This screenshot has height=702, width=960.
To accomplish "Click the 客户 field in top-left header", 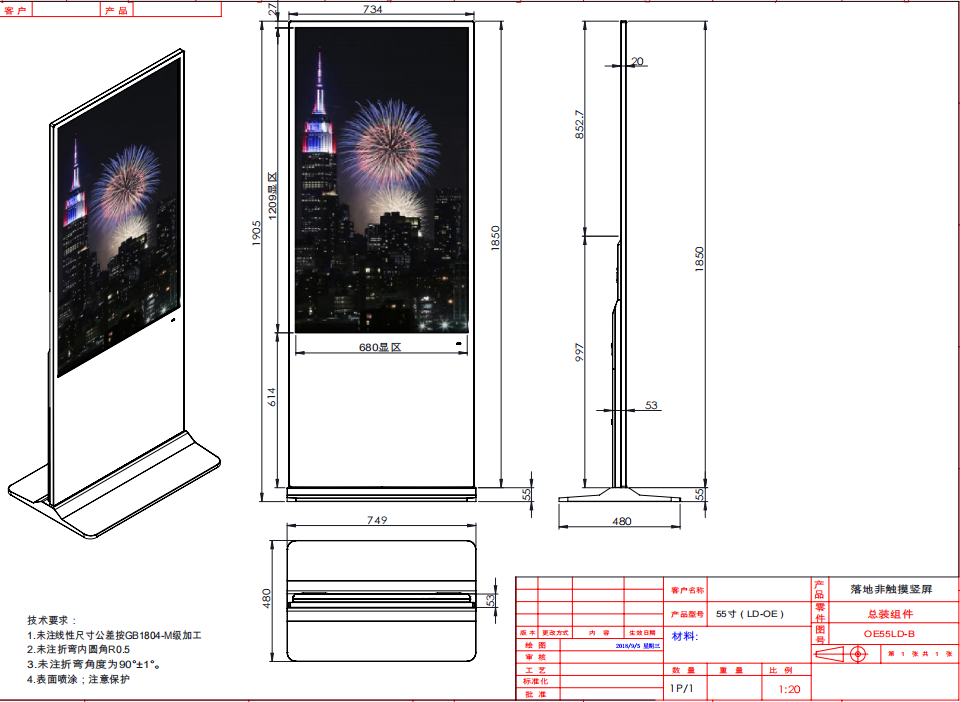I will (17, 10).
